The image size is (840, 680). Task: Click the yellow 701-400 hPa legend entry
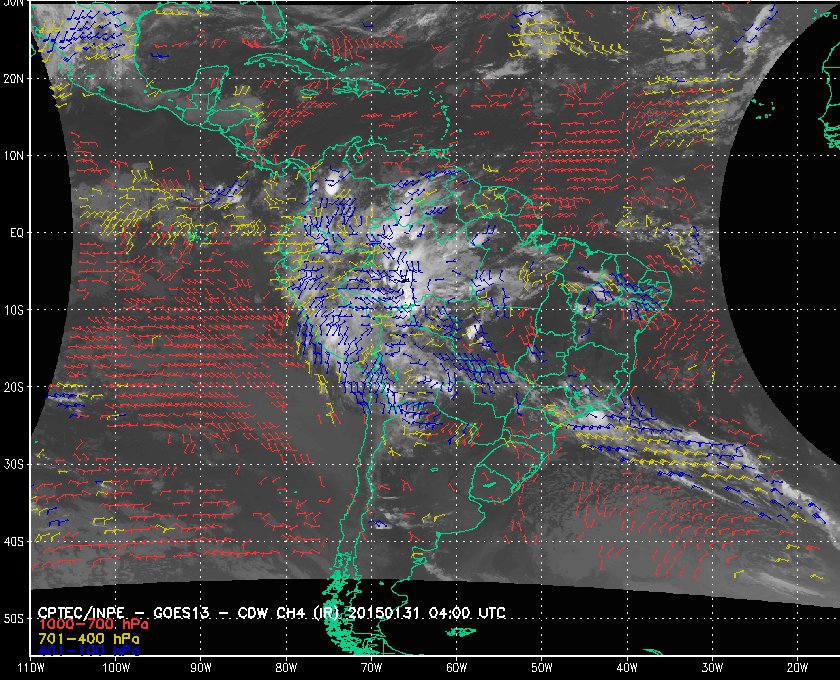(x=89, y=639)
